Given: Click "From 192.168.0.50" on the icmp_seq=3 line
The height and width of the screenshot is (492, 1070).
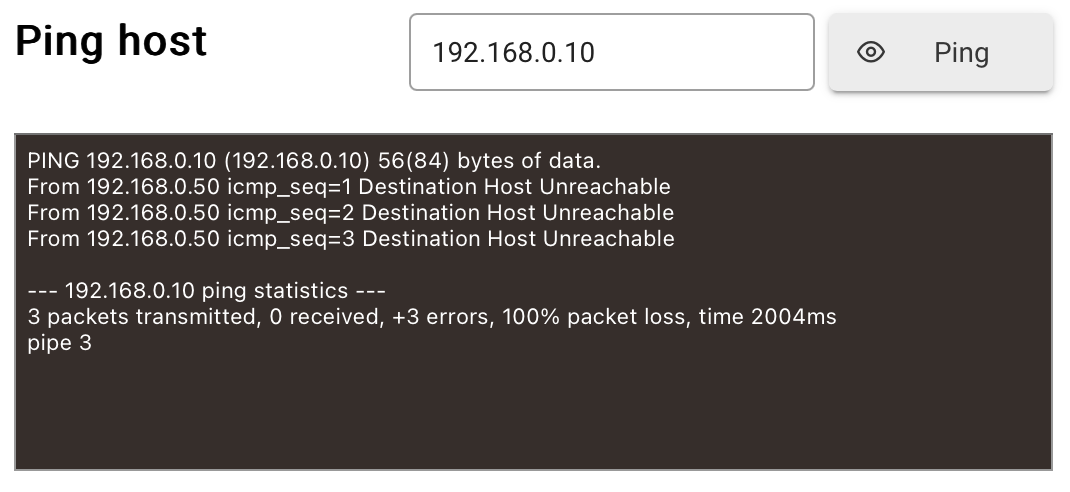Looking at the screenshot, I should coord(124,239).
